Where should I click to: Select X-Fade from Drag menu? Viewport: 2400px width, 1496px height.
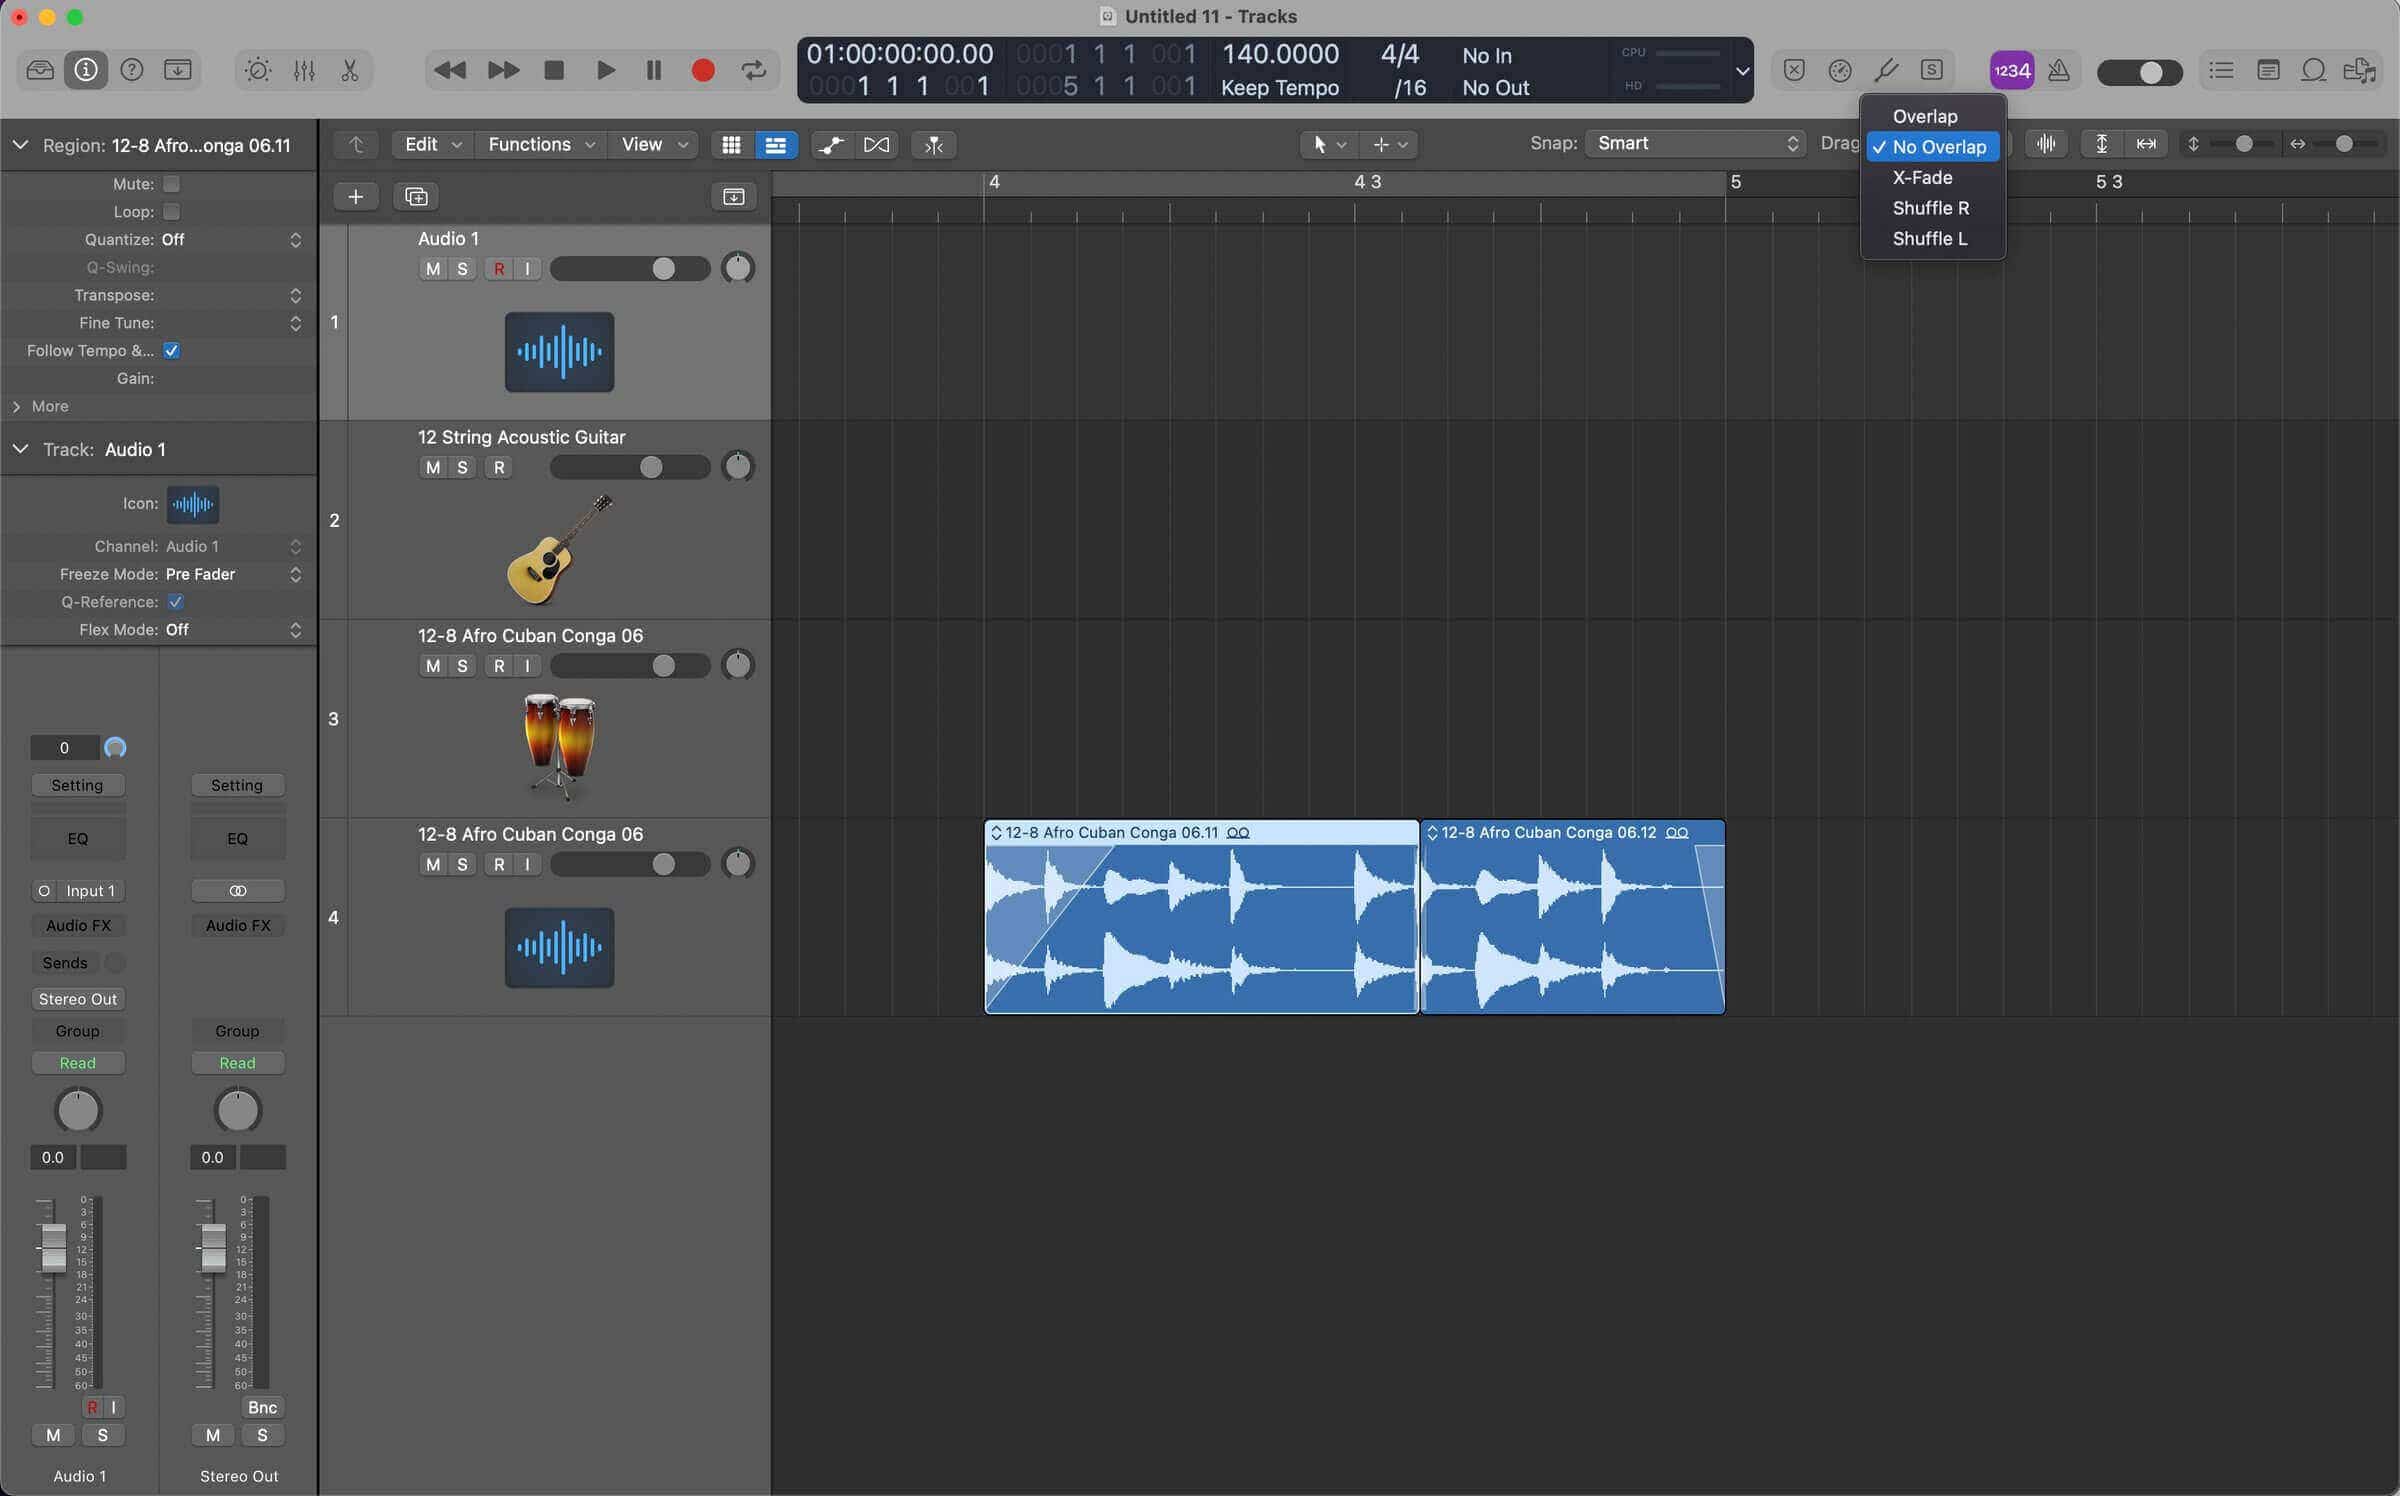click(x=1932, y=178)
